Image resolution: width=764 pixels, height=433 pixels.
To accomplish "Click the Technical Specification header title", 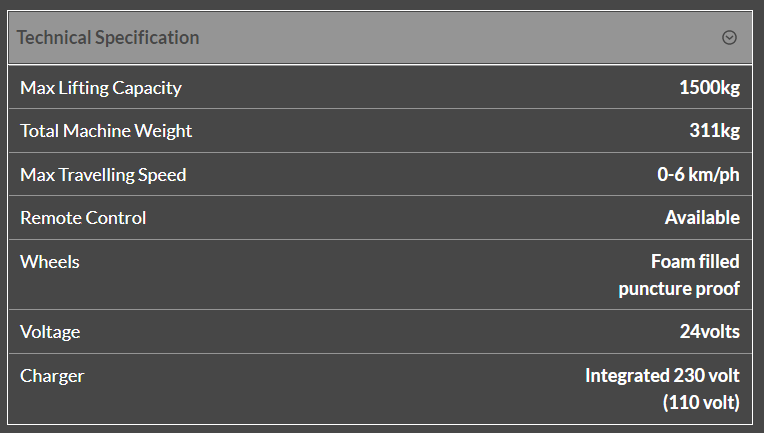I will click(108, 38).
